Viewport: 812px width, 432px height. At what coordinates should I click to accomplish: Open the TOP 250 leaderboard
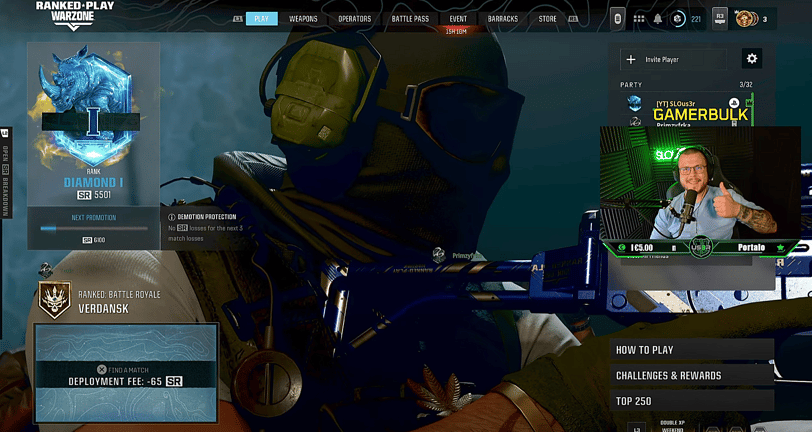691,401
